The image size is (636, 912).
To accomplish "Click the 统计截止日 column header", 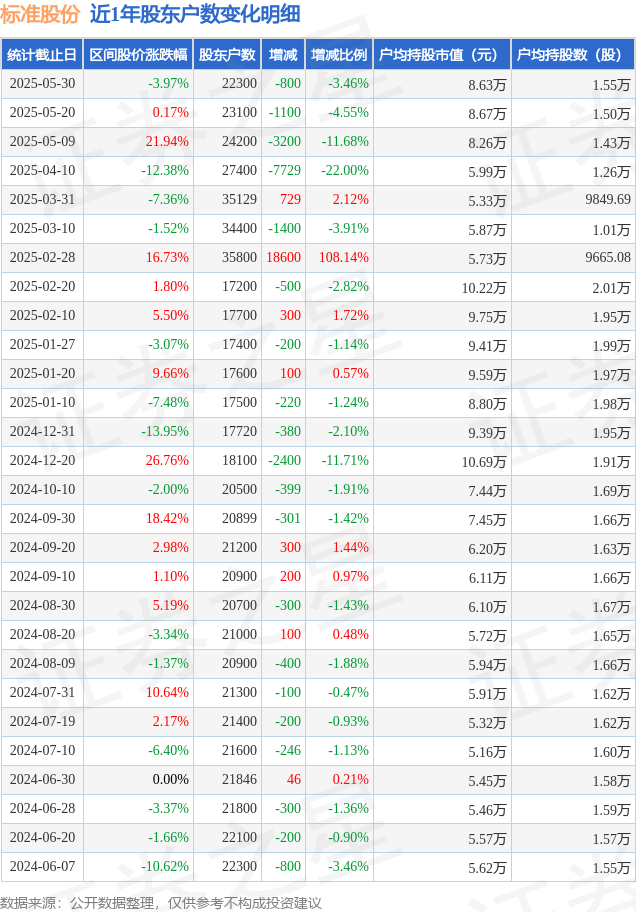I will pyautogui.click(x=41, y=55).
